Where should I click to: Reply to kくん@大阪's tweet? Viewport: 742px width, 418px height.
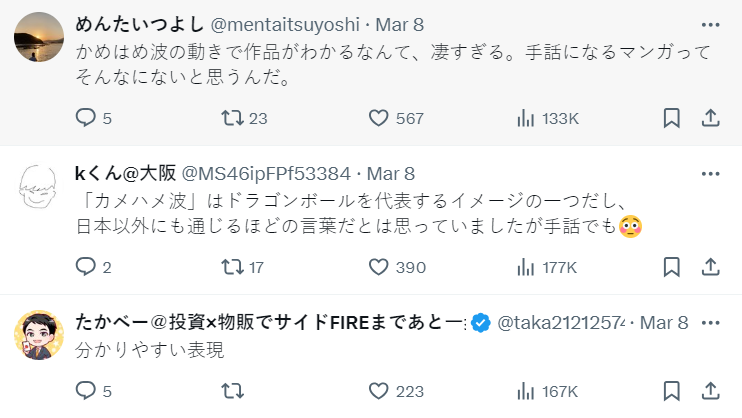point(86,267)
